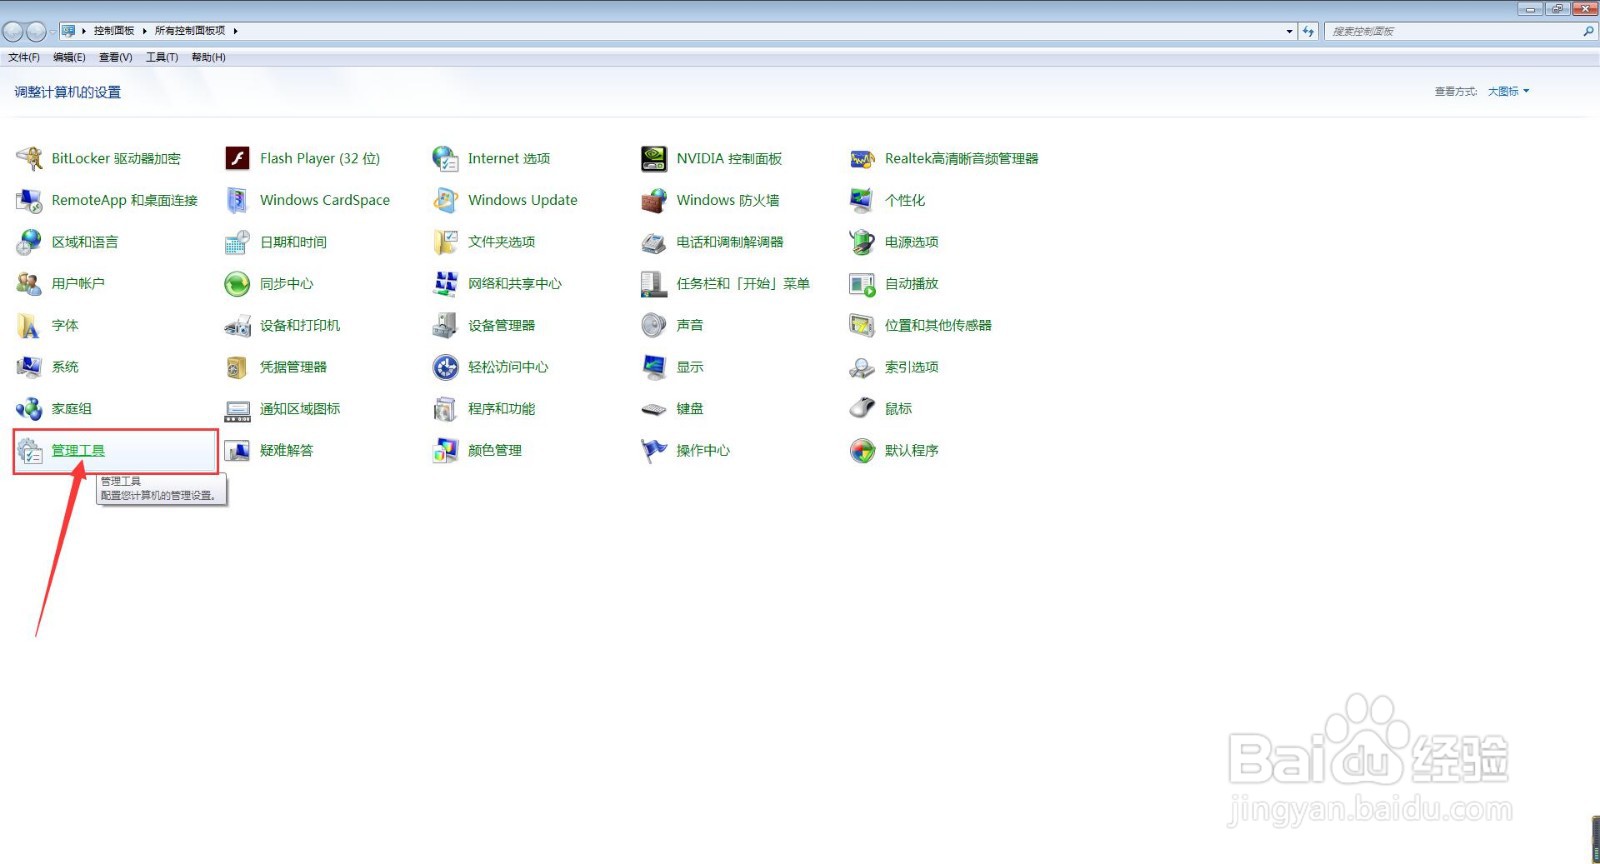Open the 轻松访问中心 icon

pos(445,367)
